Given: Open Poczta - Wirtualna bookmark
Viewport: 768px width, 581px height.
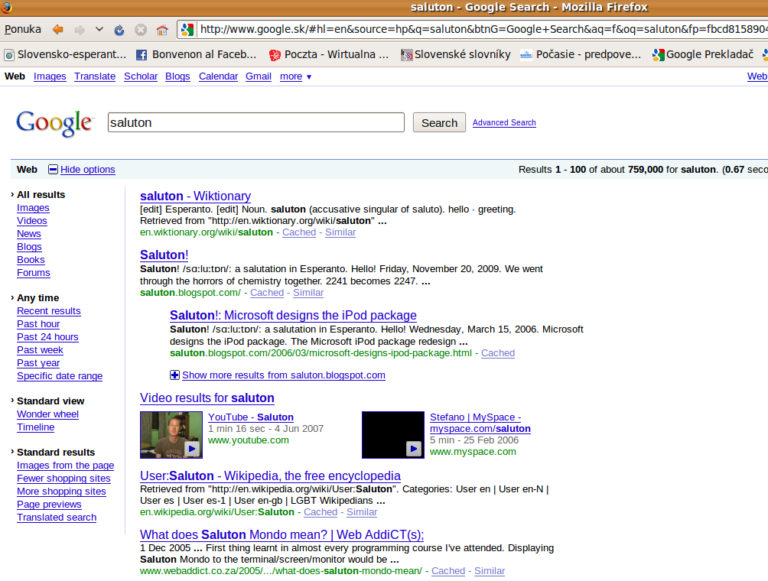Looking at the screenshot, I should [329, 54].
